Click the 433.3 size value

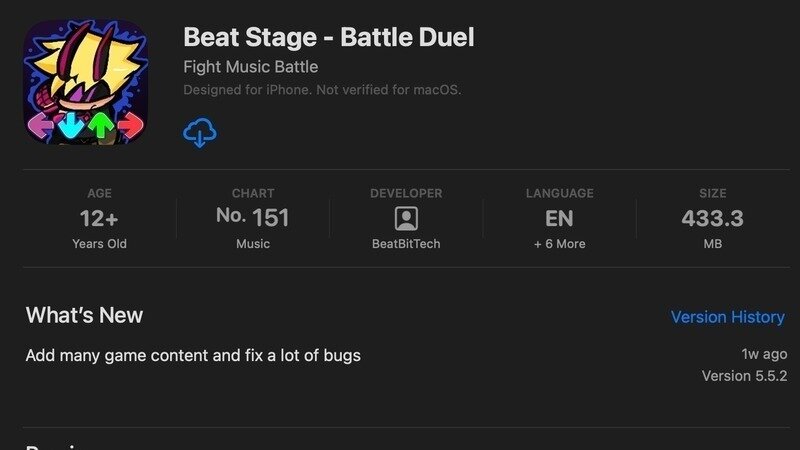click(x=712, y=218)
